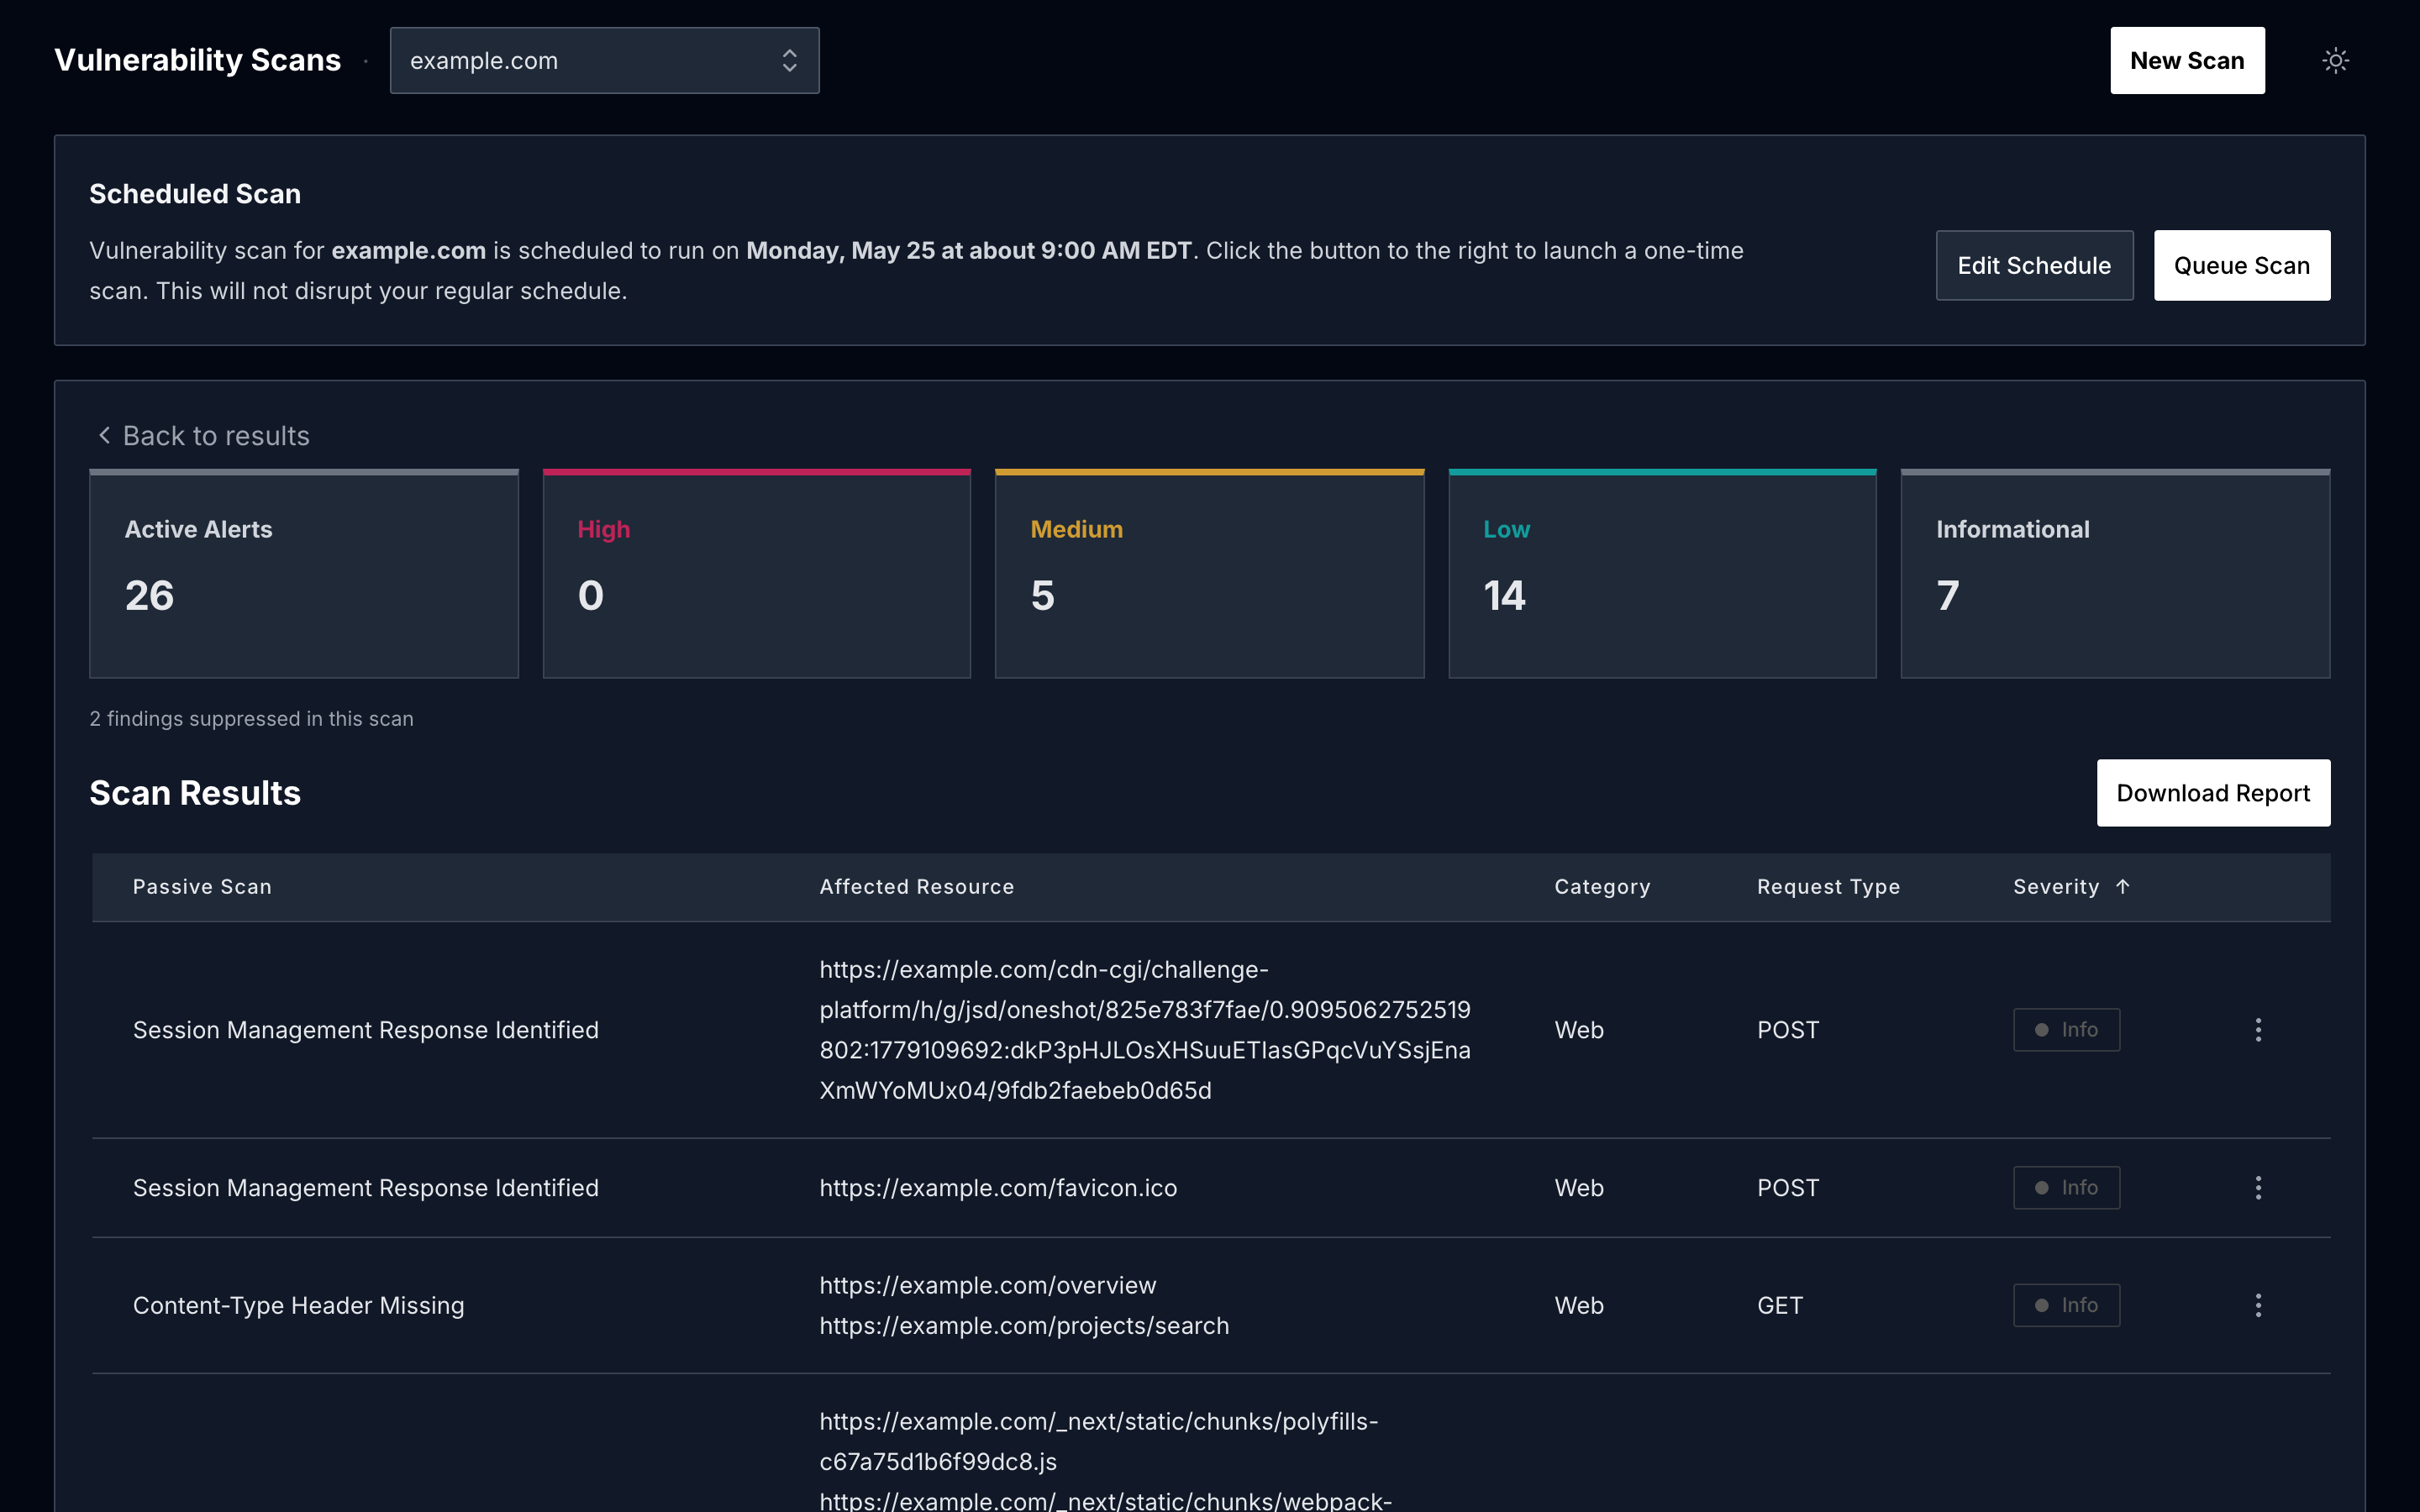Image resolution: width=2420 pixels, height=1512 pixels.
Task: Click Content-Type Header Missing finding name
Action: (299, 1306)
